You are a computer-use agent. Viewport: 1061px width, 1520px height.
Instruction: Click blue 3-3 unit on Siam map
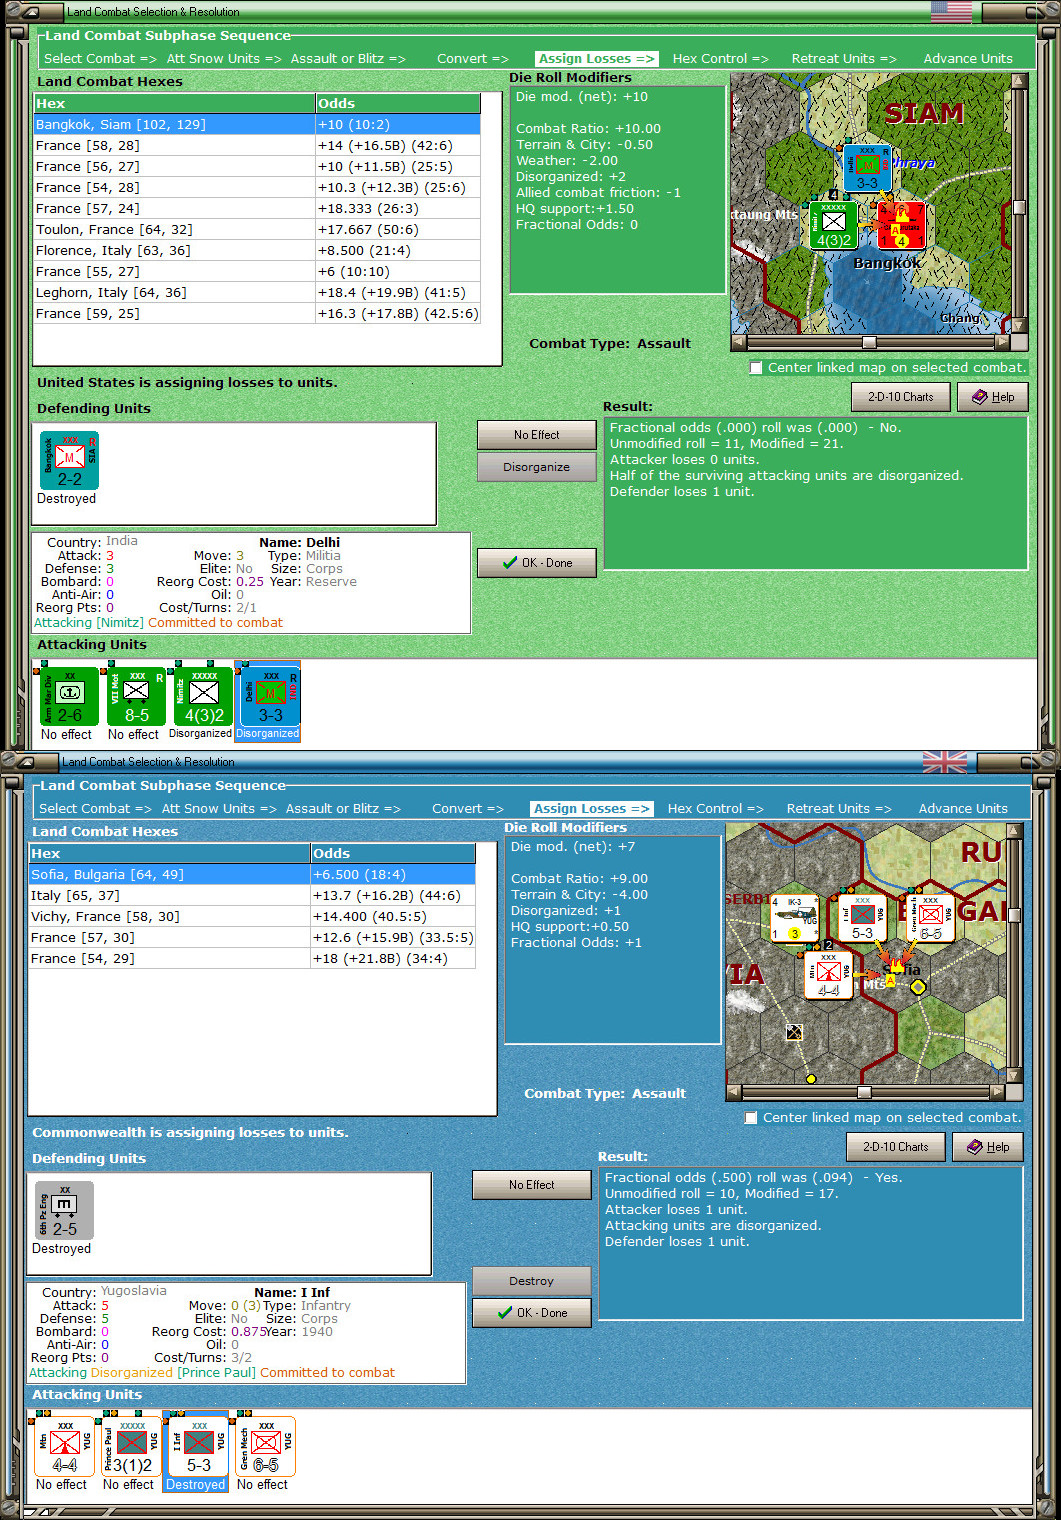click(867, 168)
